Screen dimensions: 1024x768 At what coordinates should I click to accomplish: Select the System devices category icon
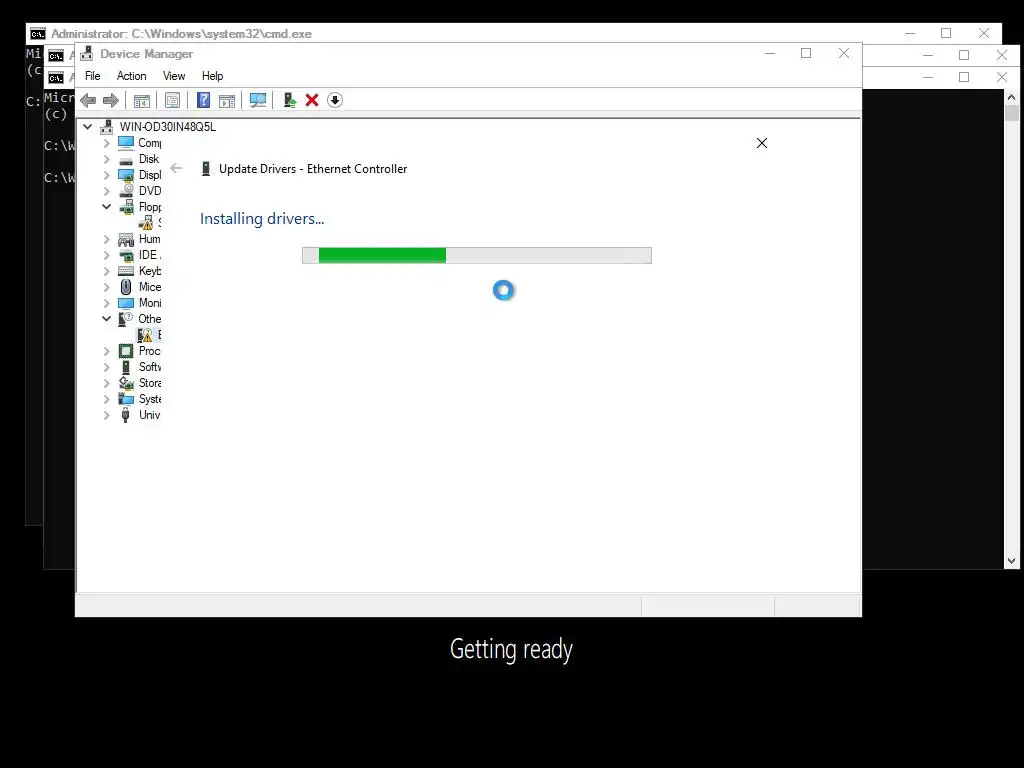click(x=126, y=399)
